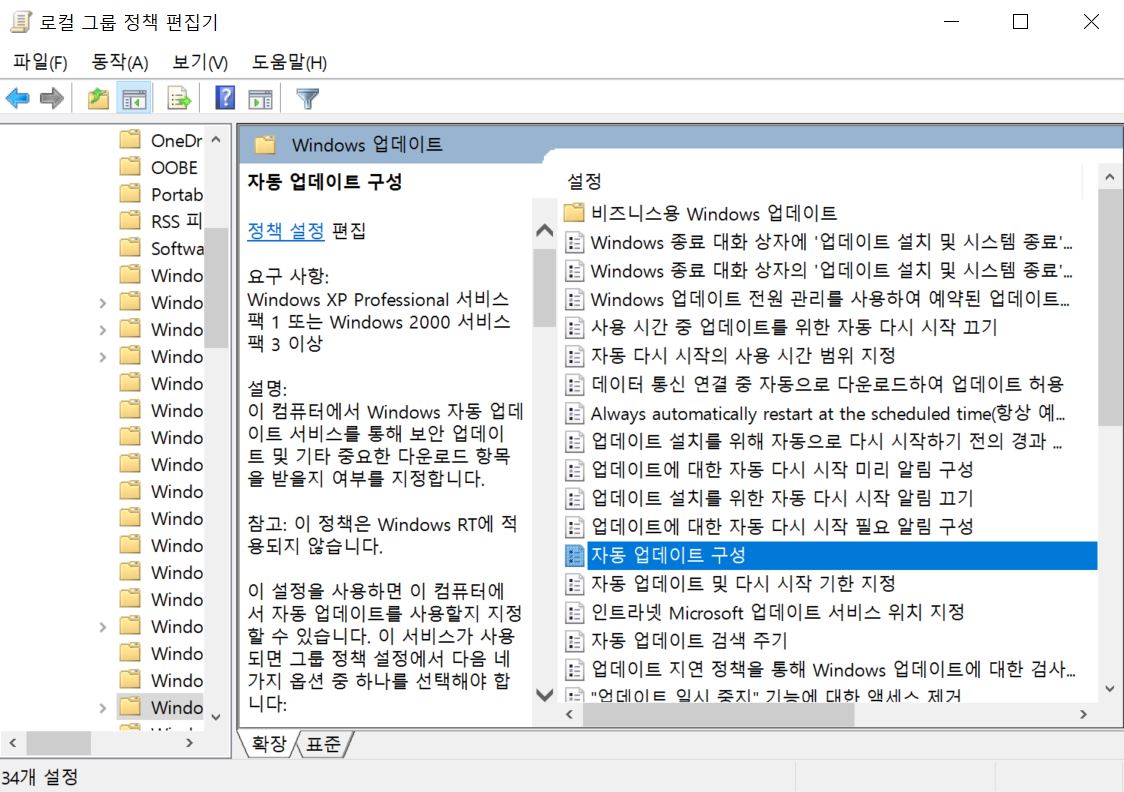1124x792 pixels.
Task: Open the 파일(F) menu
Action: click(40, 62)
